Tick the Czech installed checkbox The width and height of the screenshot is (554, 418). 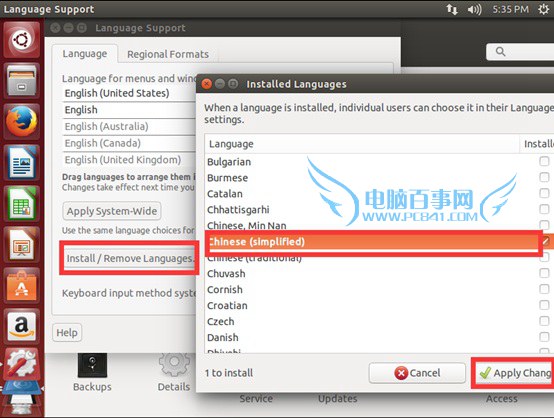tap(544, 321)
